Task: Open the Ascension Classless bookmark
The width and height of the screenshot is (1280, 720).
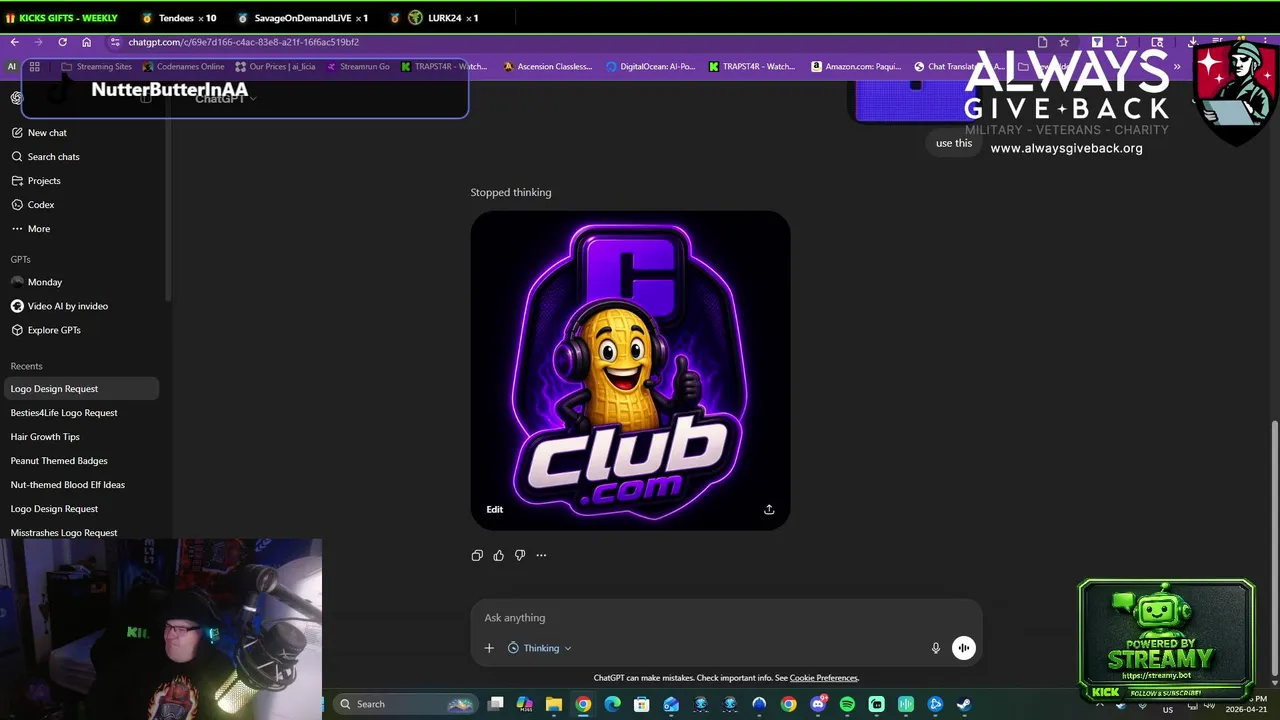Action: point(548,67)
